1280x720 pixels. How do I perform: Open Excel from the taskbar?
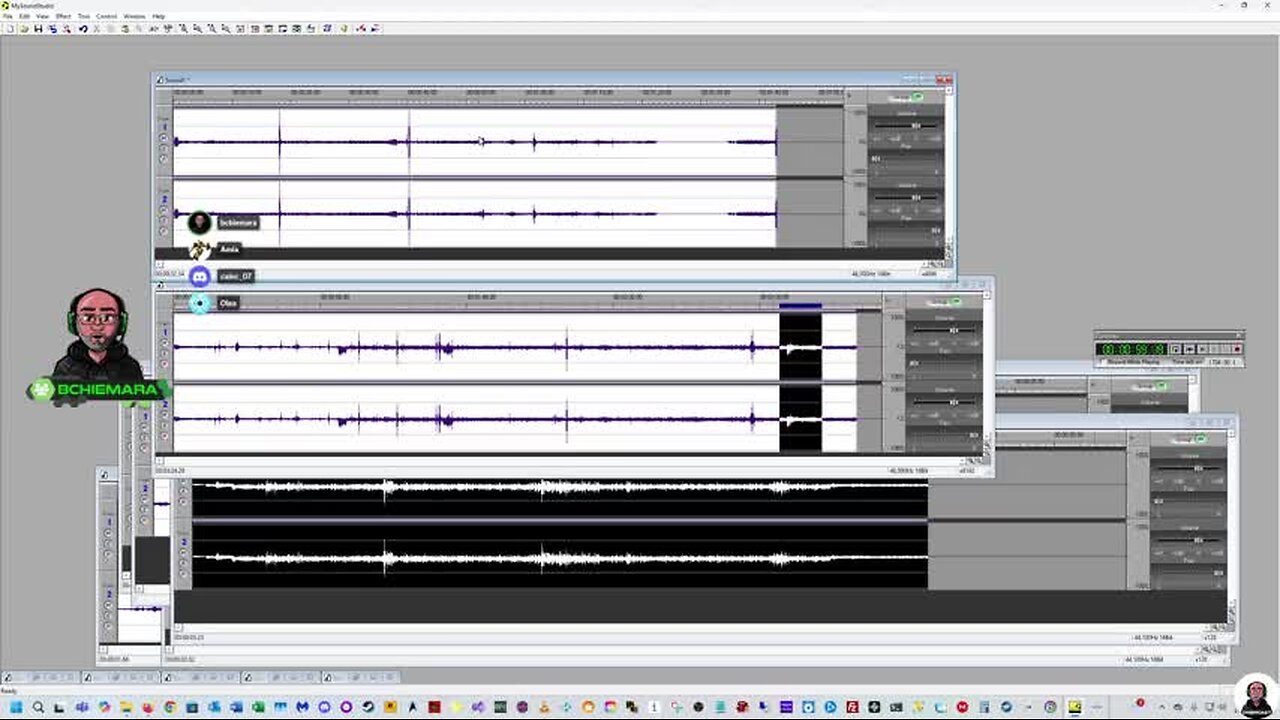point(258,708)
